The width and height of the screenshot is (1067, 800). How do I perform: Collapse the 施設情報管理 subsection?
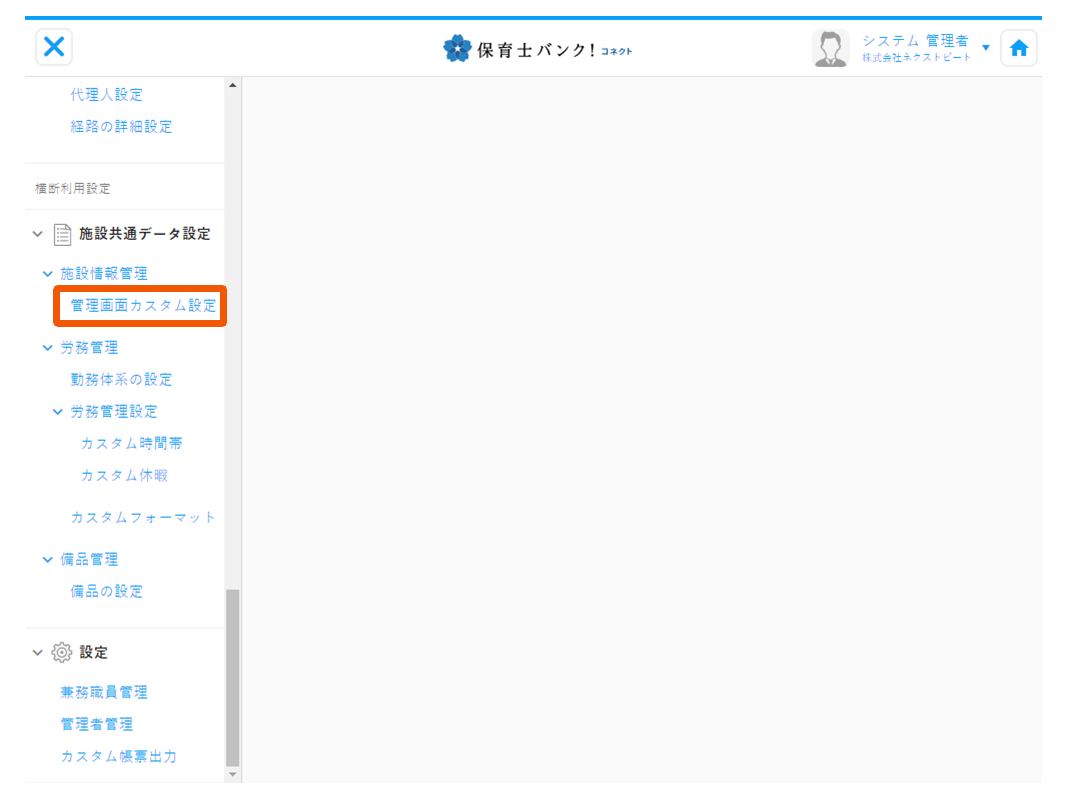tap(46, 272)
